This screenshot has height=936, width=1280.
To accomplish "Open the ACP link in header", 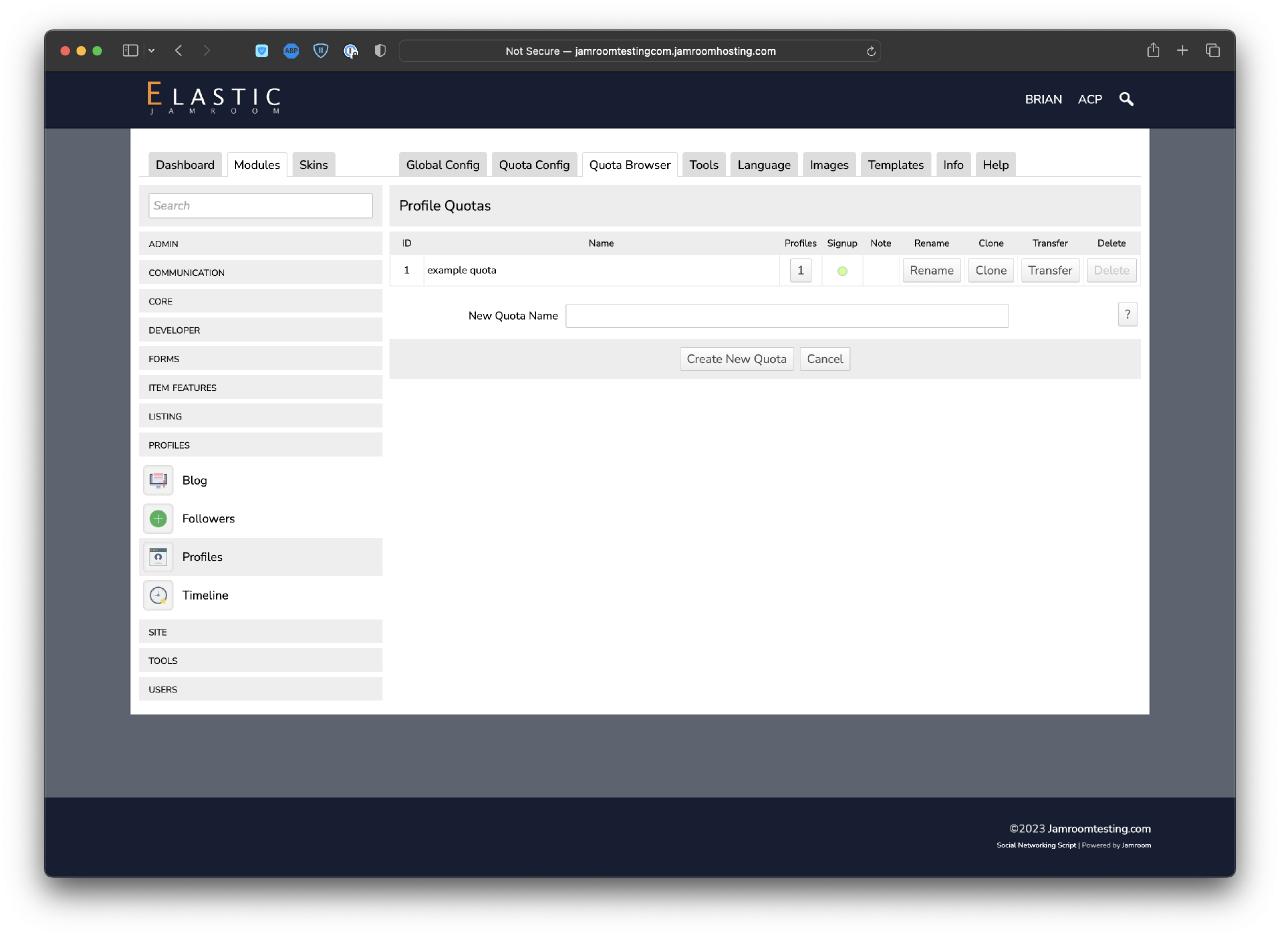I will 1090,99.
